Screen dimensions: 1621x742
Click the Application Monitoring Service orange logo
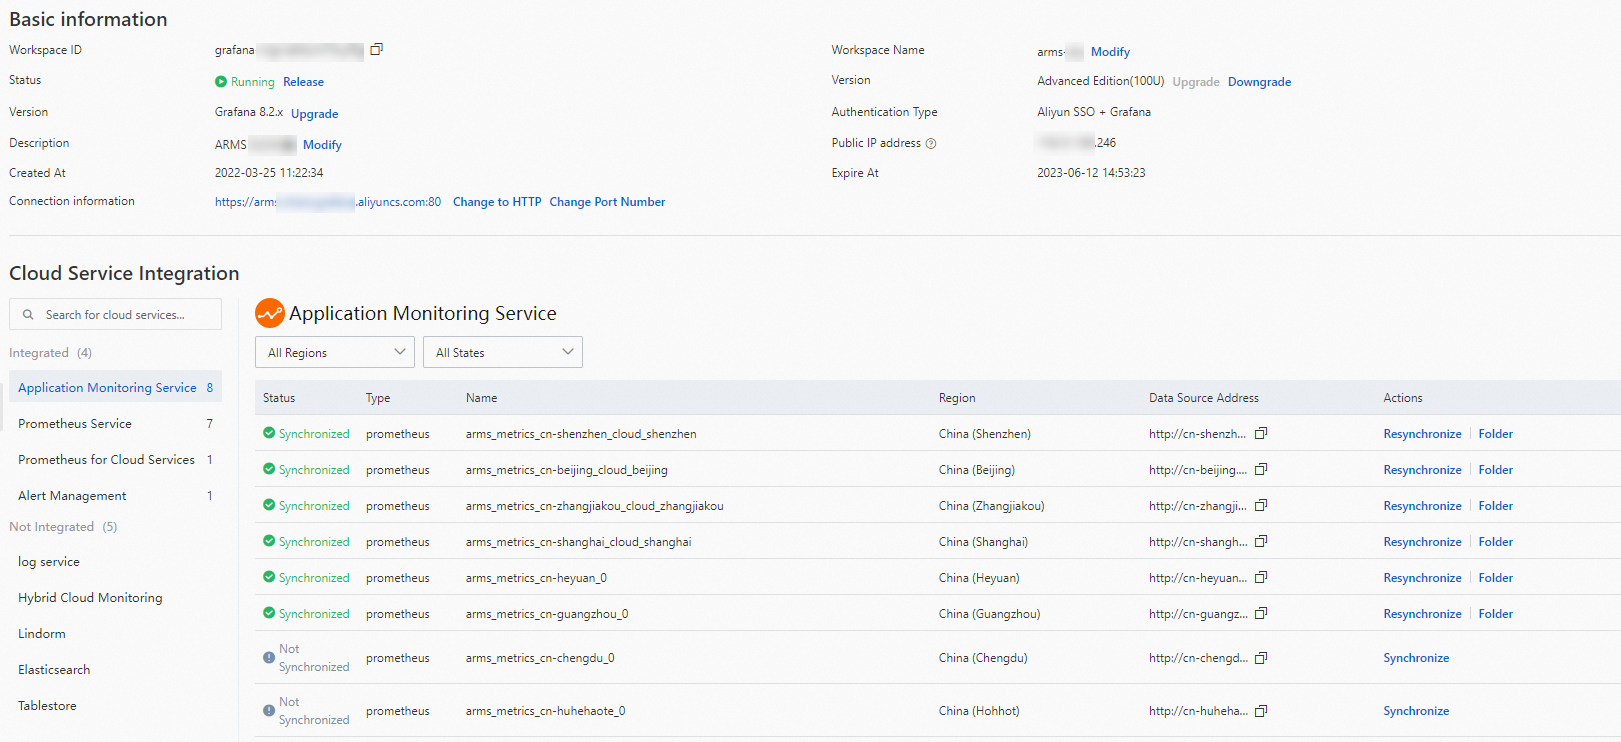(x=270, y=313)
